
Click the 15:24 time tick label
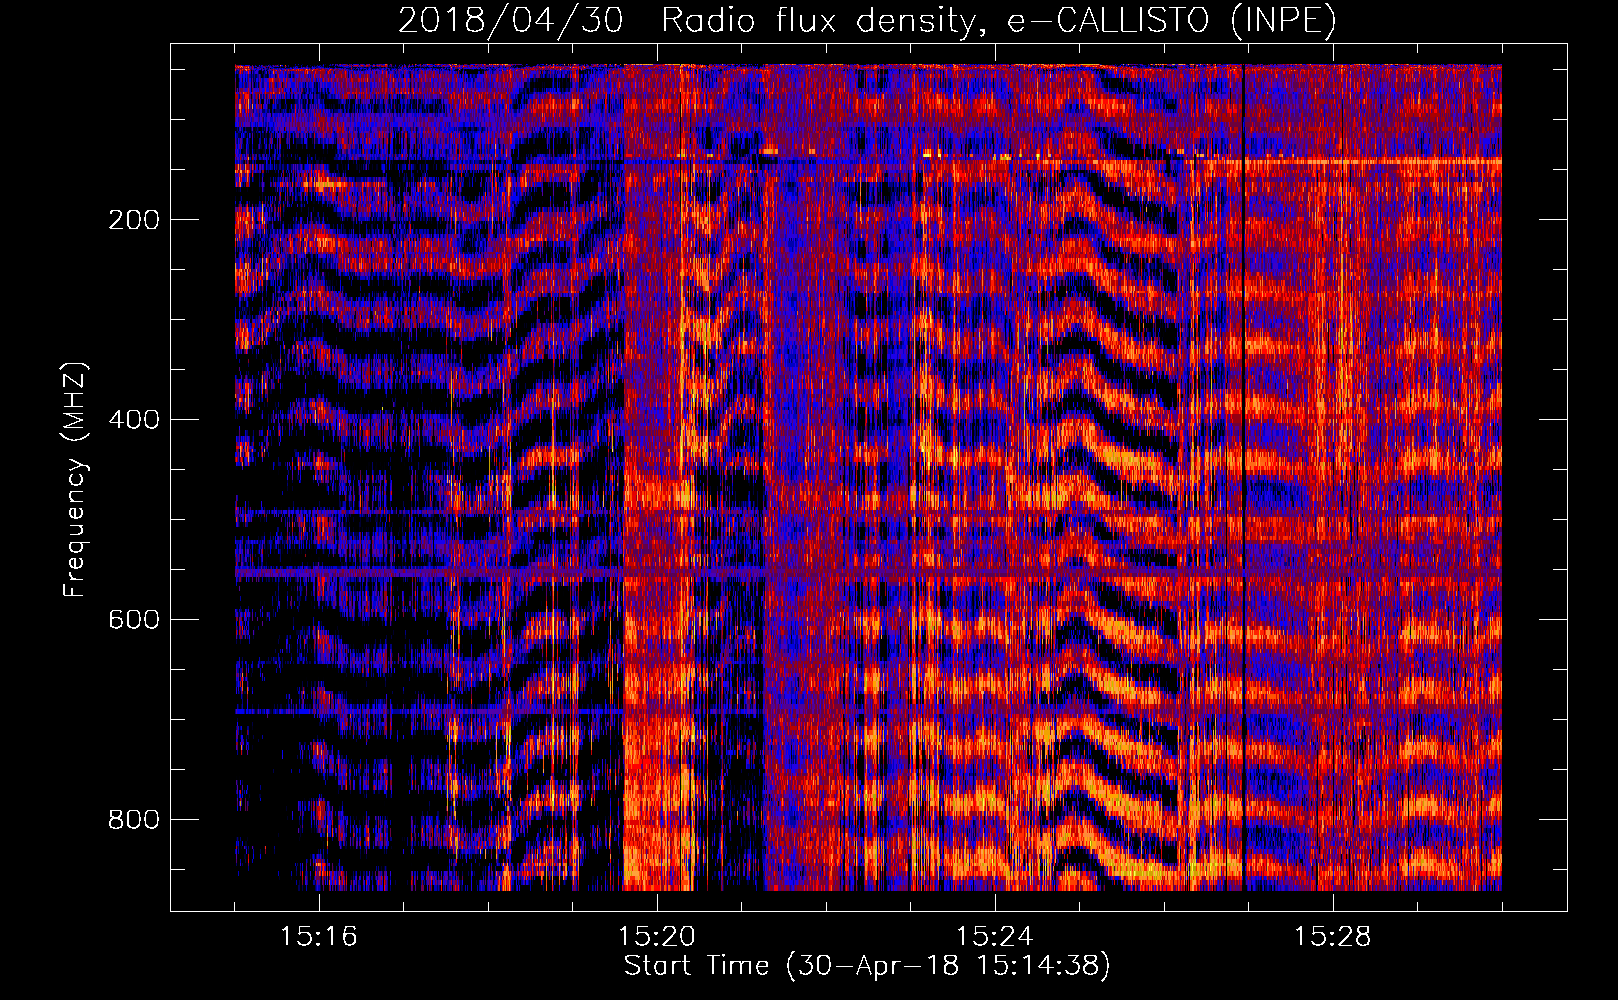click(995, 936)
